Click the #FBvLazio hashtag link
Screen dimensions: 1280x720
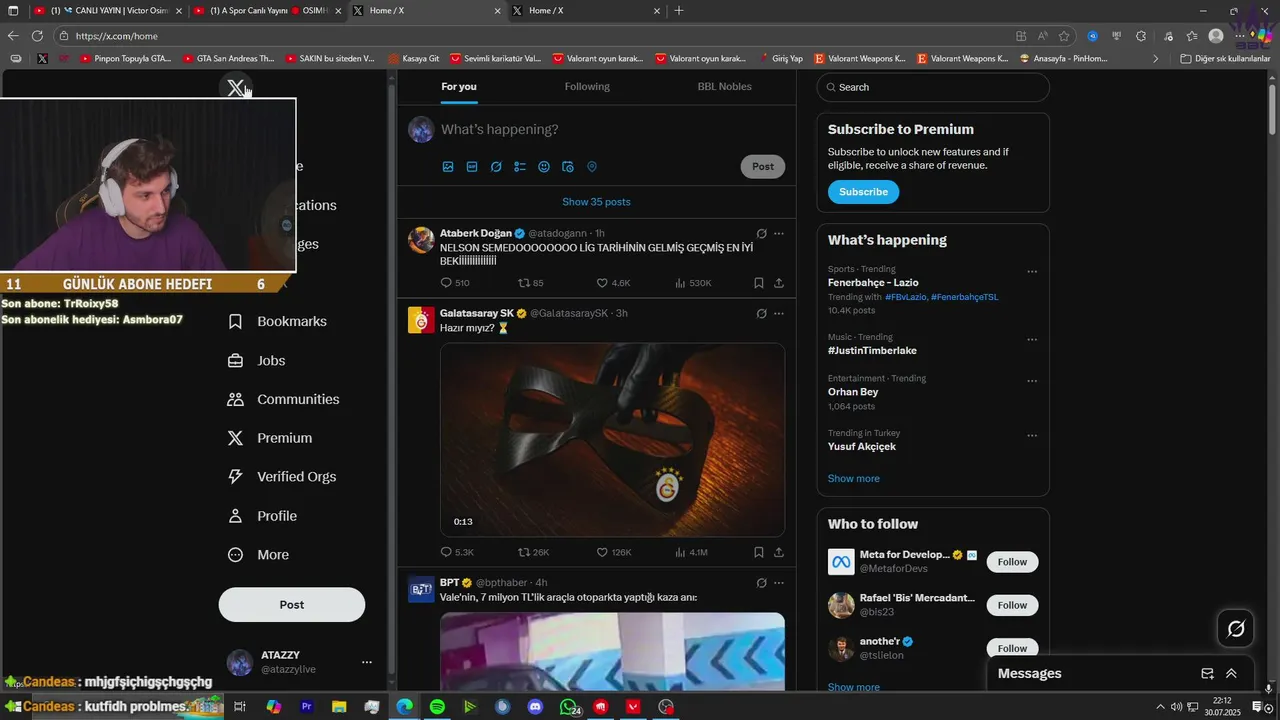coord(905,297)
